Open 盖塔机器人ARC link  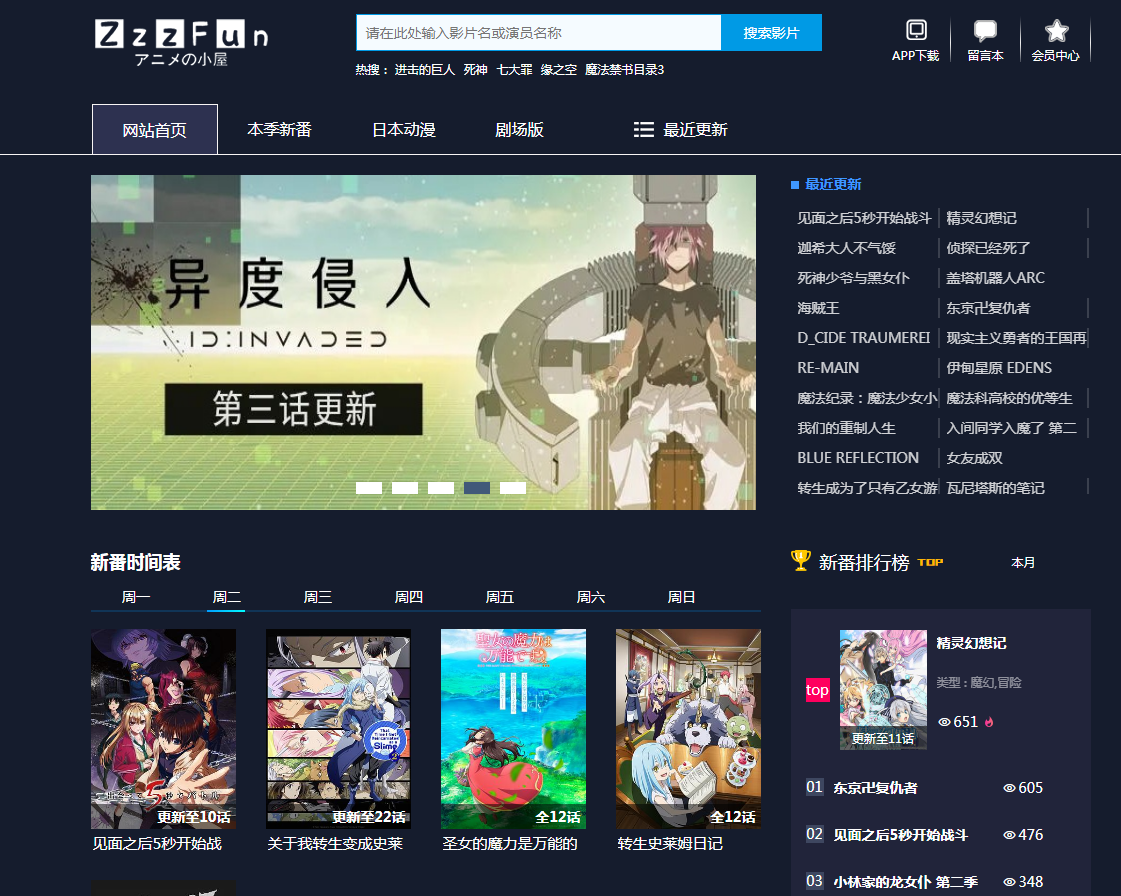tap(995, 278)
